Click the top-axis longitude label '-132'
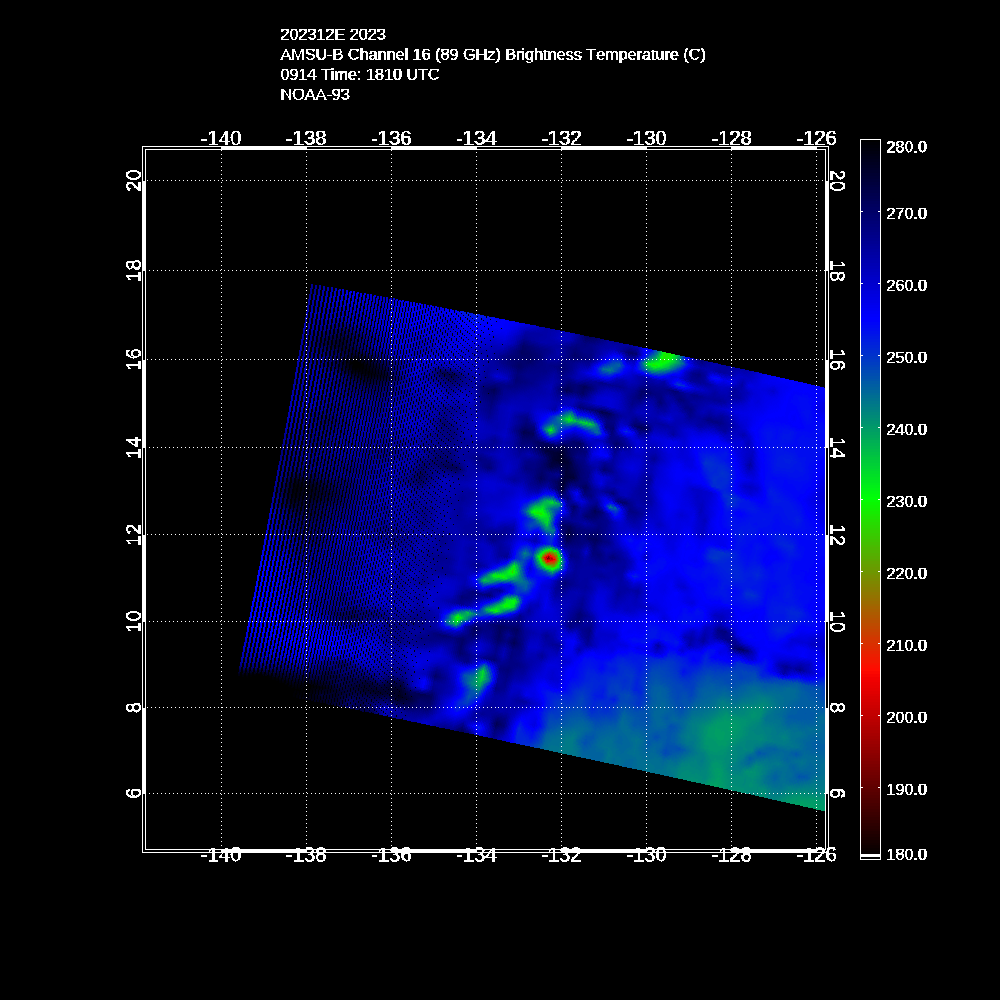This screenshot has width=1000, height=1000. 562,138
